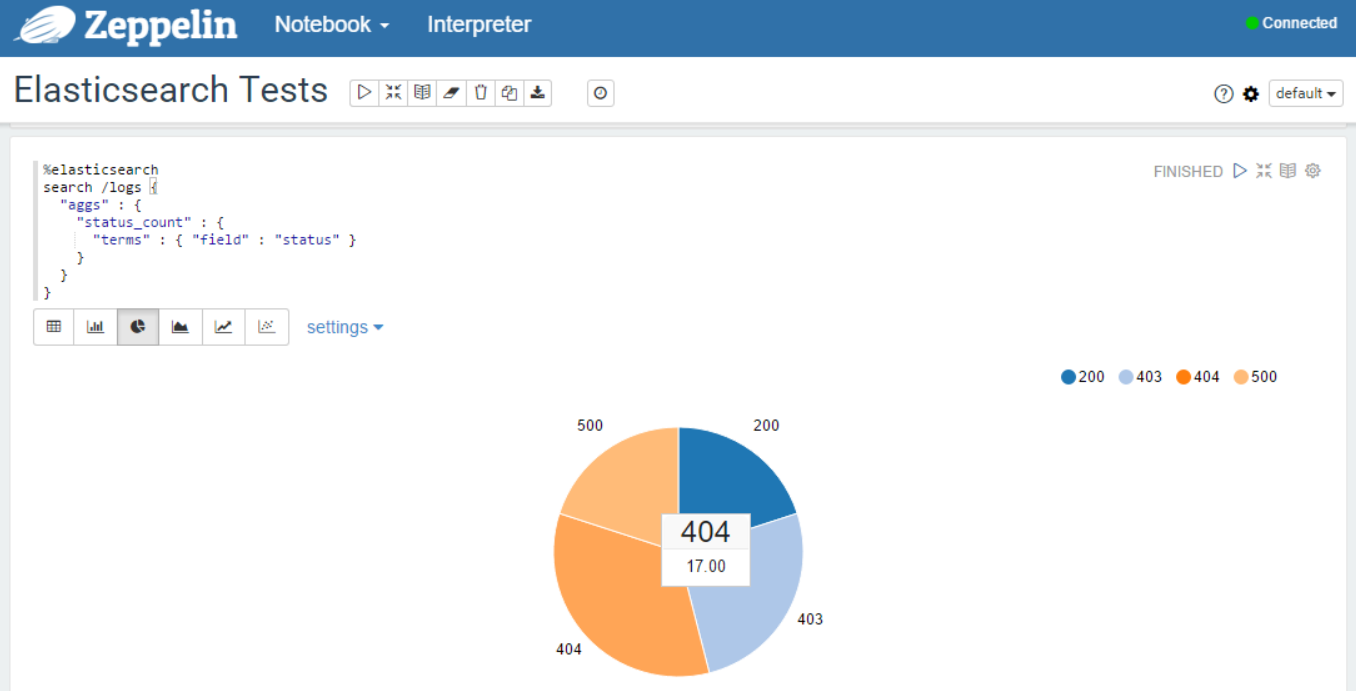
Task: Open interpreter binding gear in the notebook header
Action: (1250, 94)
